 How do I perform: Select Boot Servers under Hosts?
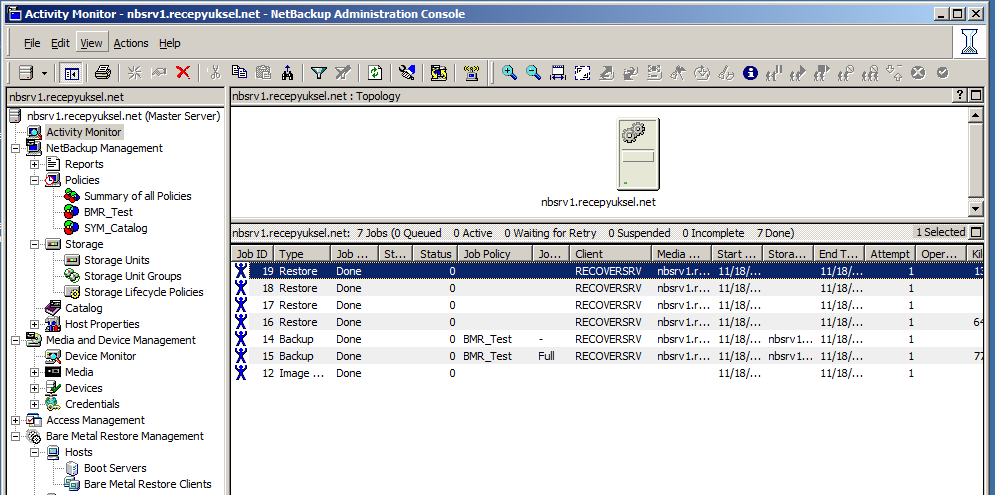115,468
